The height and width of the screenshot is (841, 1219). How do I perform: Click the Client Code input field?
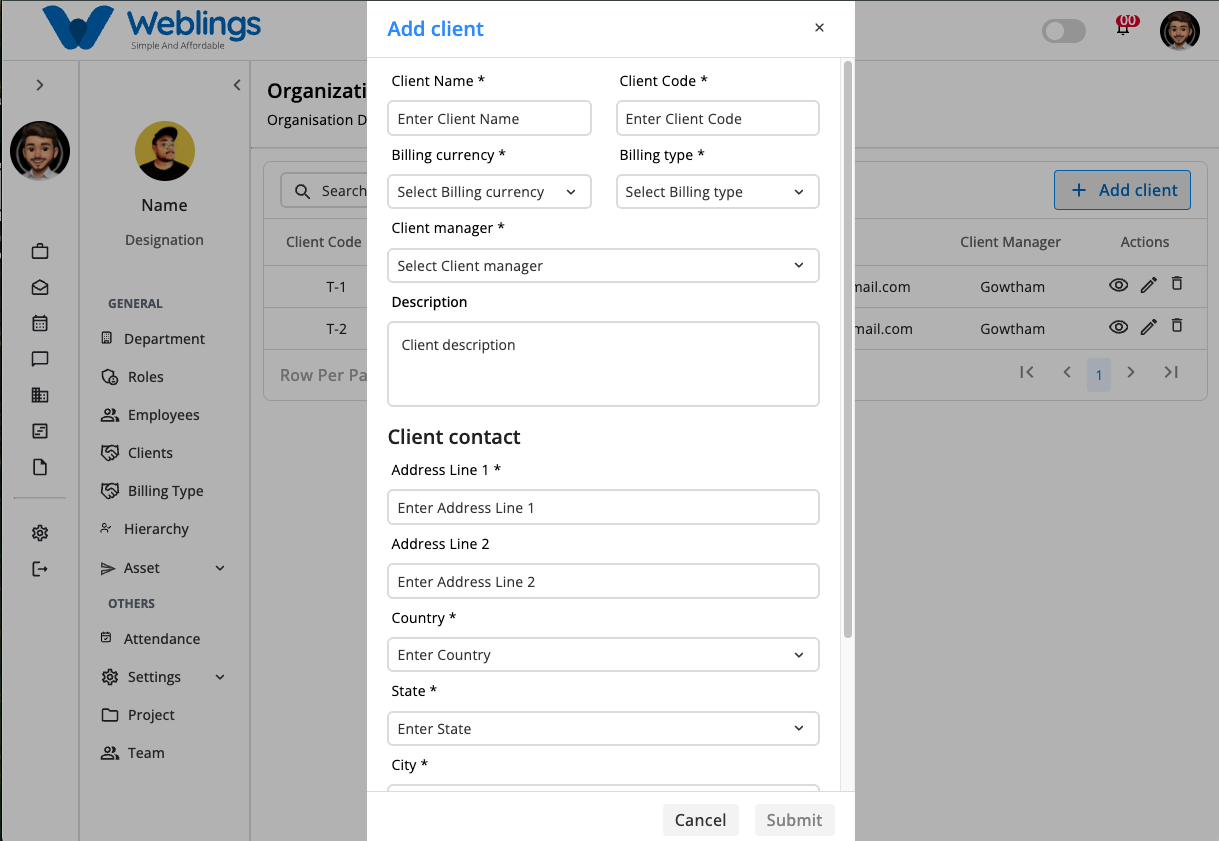[718, 118]
